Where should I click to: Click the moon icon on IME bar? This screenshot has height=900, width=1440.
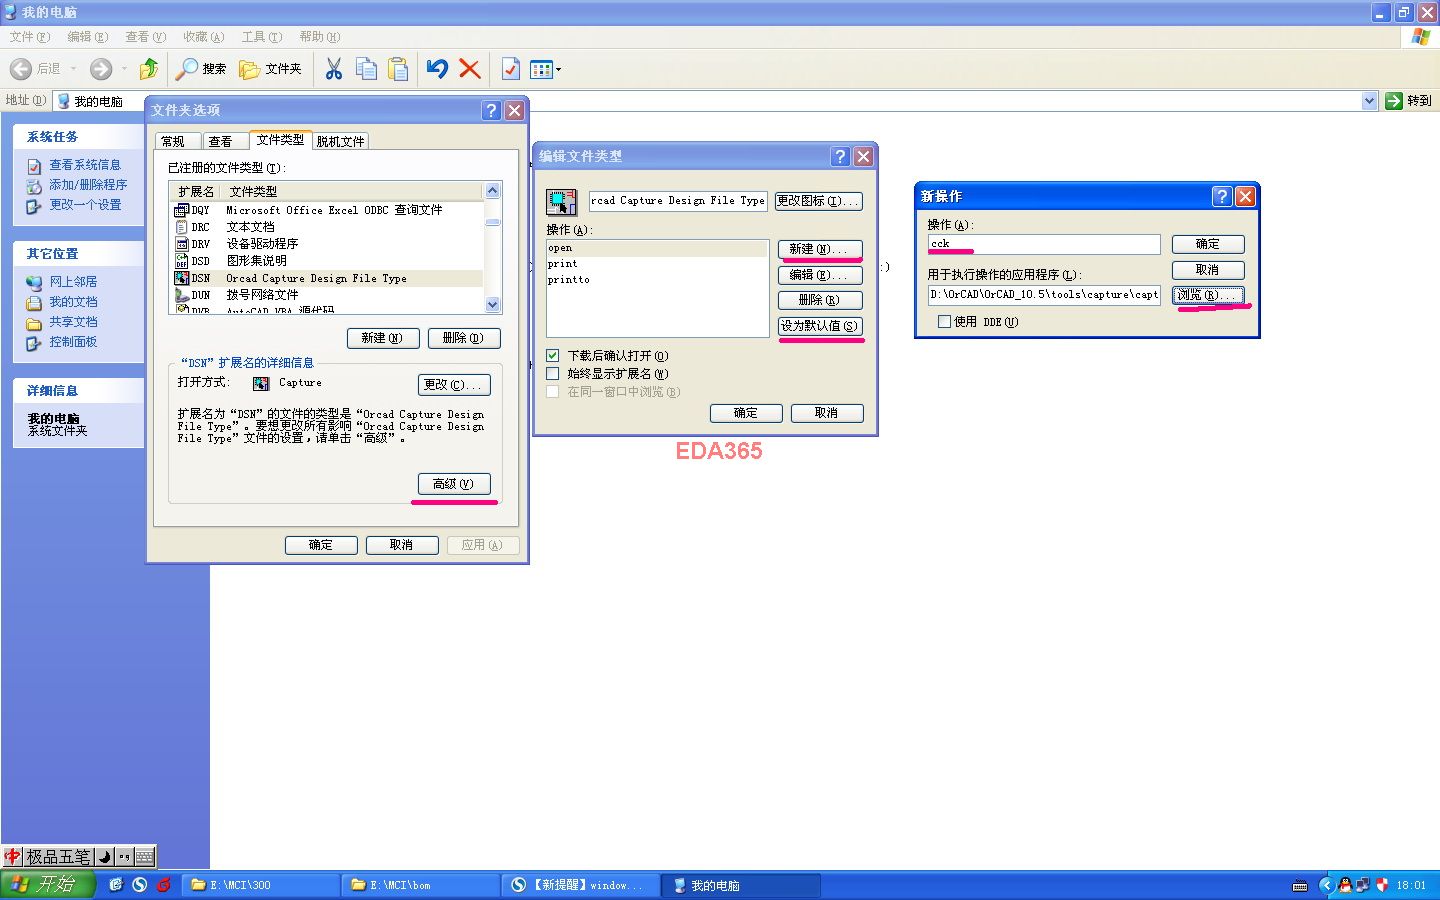[x=104, y=857]
